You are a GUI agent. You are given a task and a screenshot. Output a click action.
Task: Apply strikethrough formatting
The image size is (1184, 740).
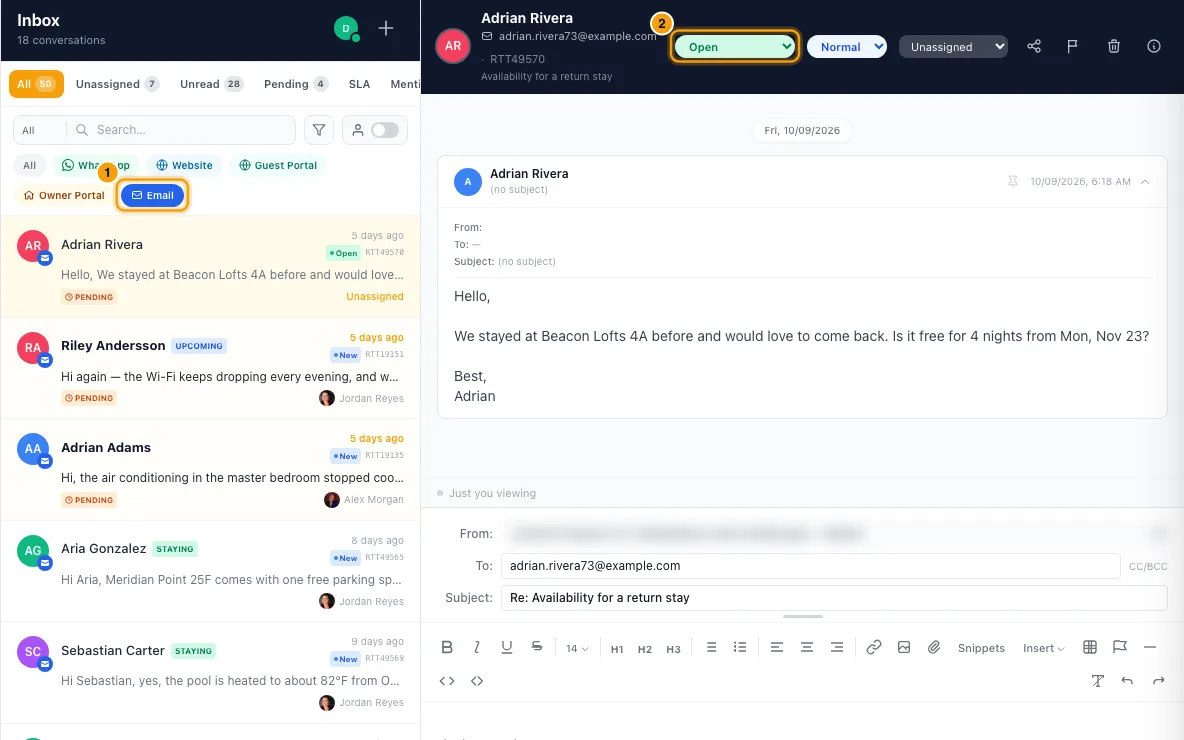[536, 646]
